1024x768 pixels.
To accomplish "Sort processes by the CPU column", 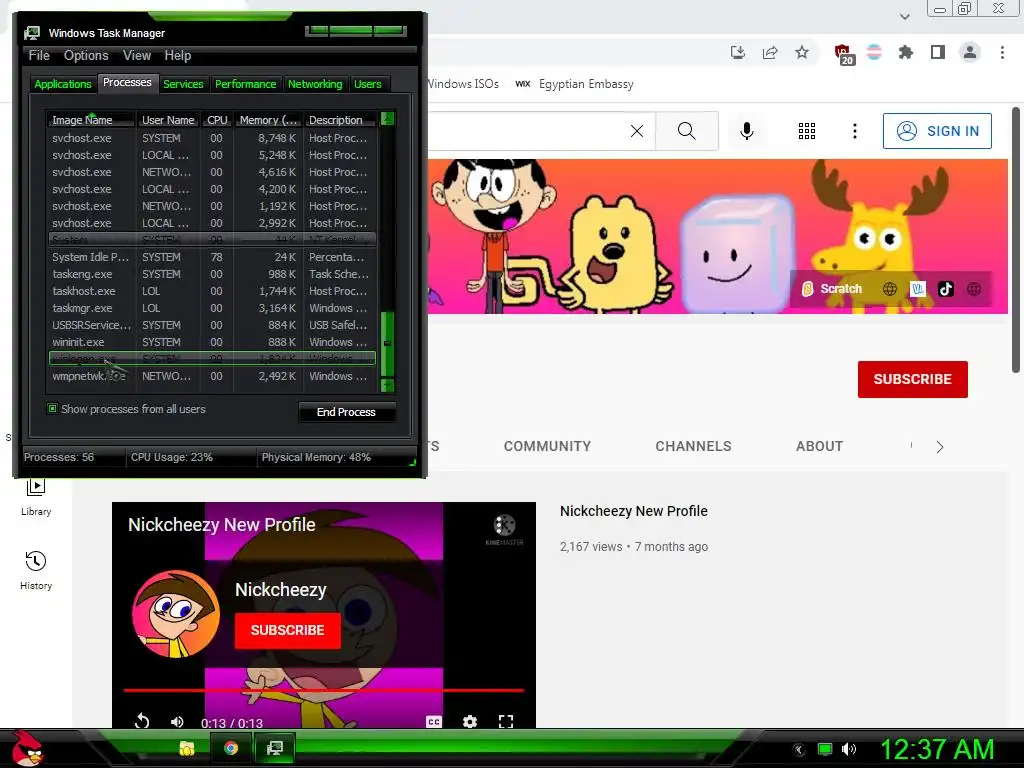I will 217,120.
